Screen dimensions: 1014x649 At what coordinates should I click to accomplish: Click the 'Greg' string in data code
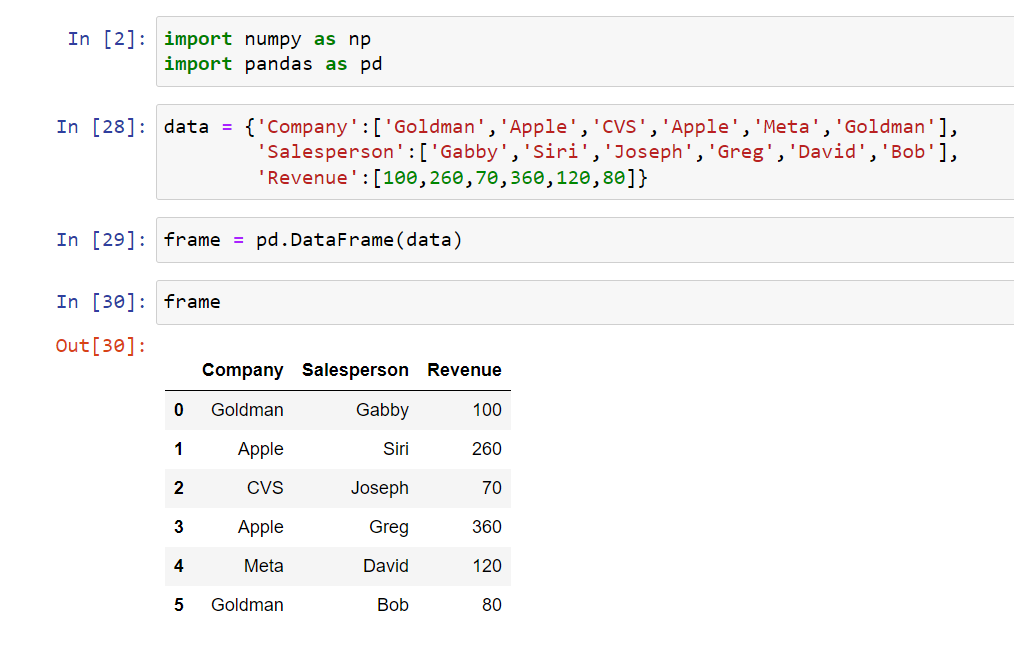740,152
